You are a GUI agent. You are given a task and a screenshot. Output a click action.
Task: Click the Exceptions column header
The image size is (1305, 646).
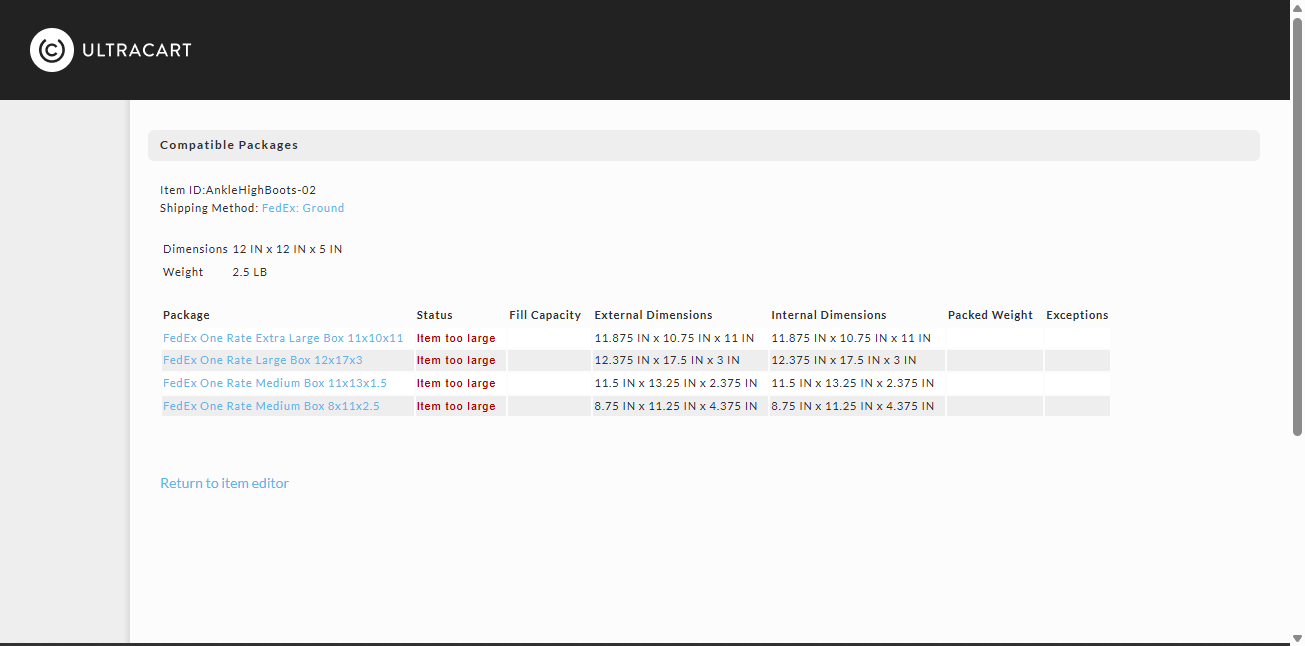(x=1077, y=315)
